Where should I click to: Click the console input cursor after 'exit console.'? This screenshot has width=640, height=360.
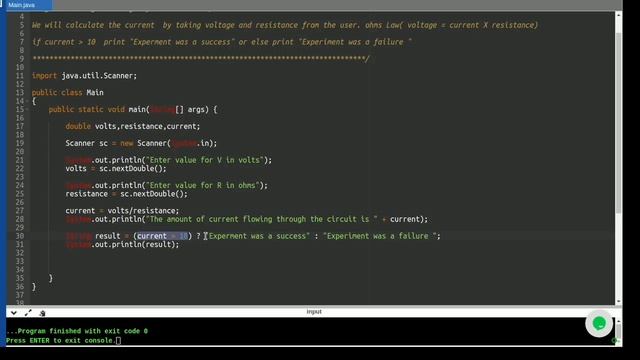coord(118,340)
